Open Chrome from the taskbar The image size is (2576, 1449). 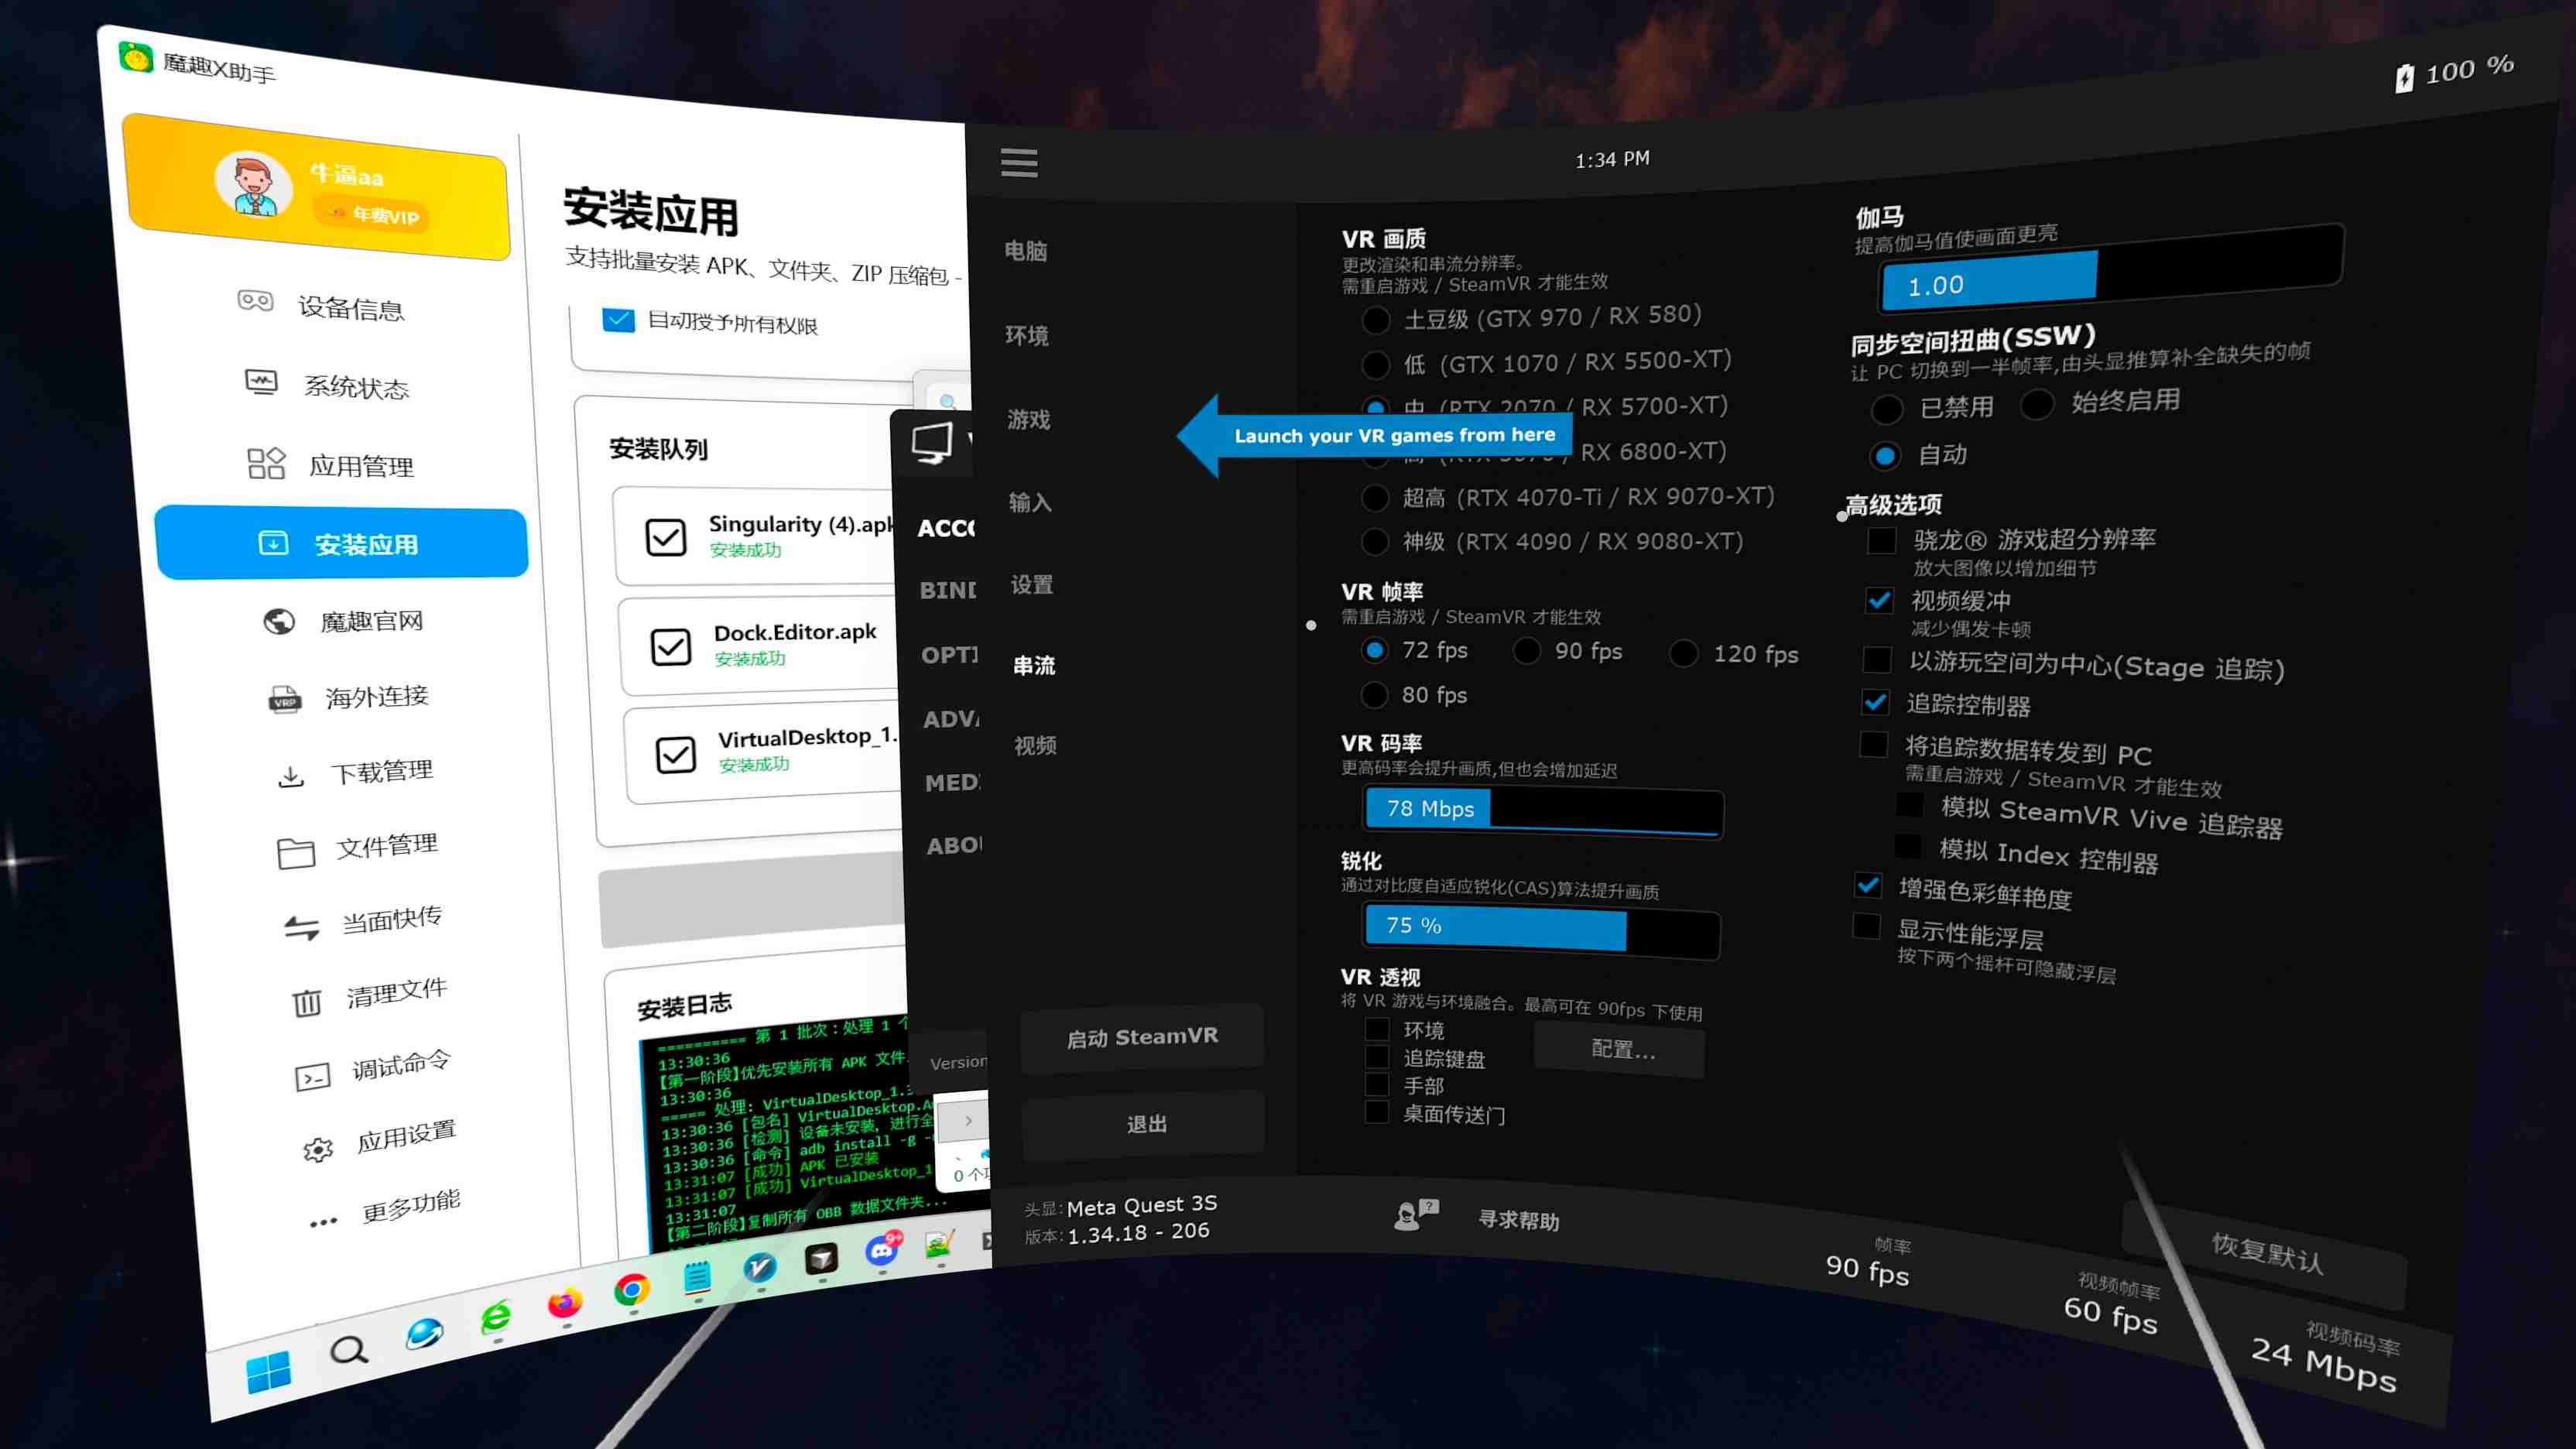[x=632, y=1289]
